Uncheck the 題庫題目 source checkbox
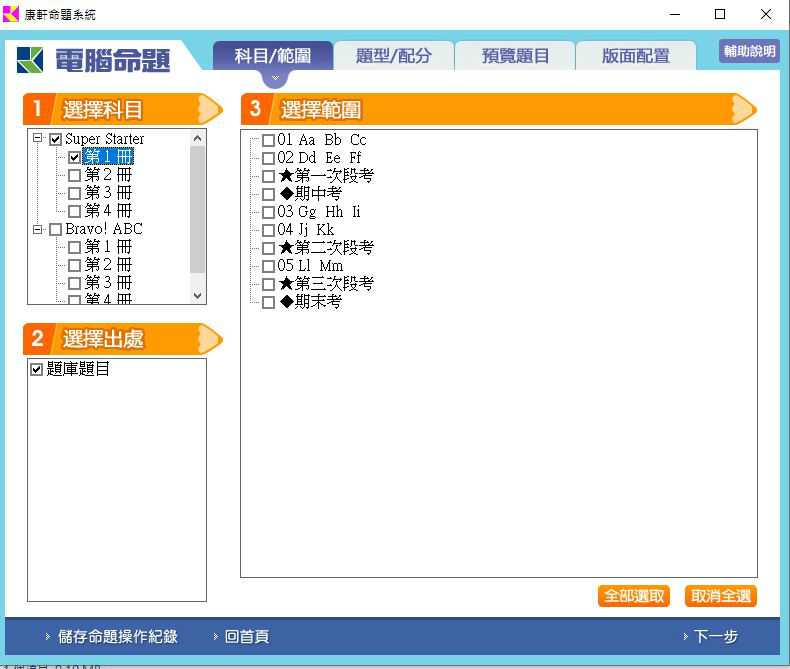 click(36, 369)
